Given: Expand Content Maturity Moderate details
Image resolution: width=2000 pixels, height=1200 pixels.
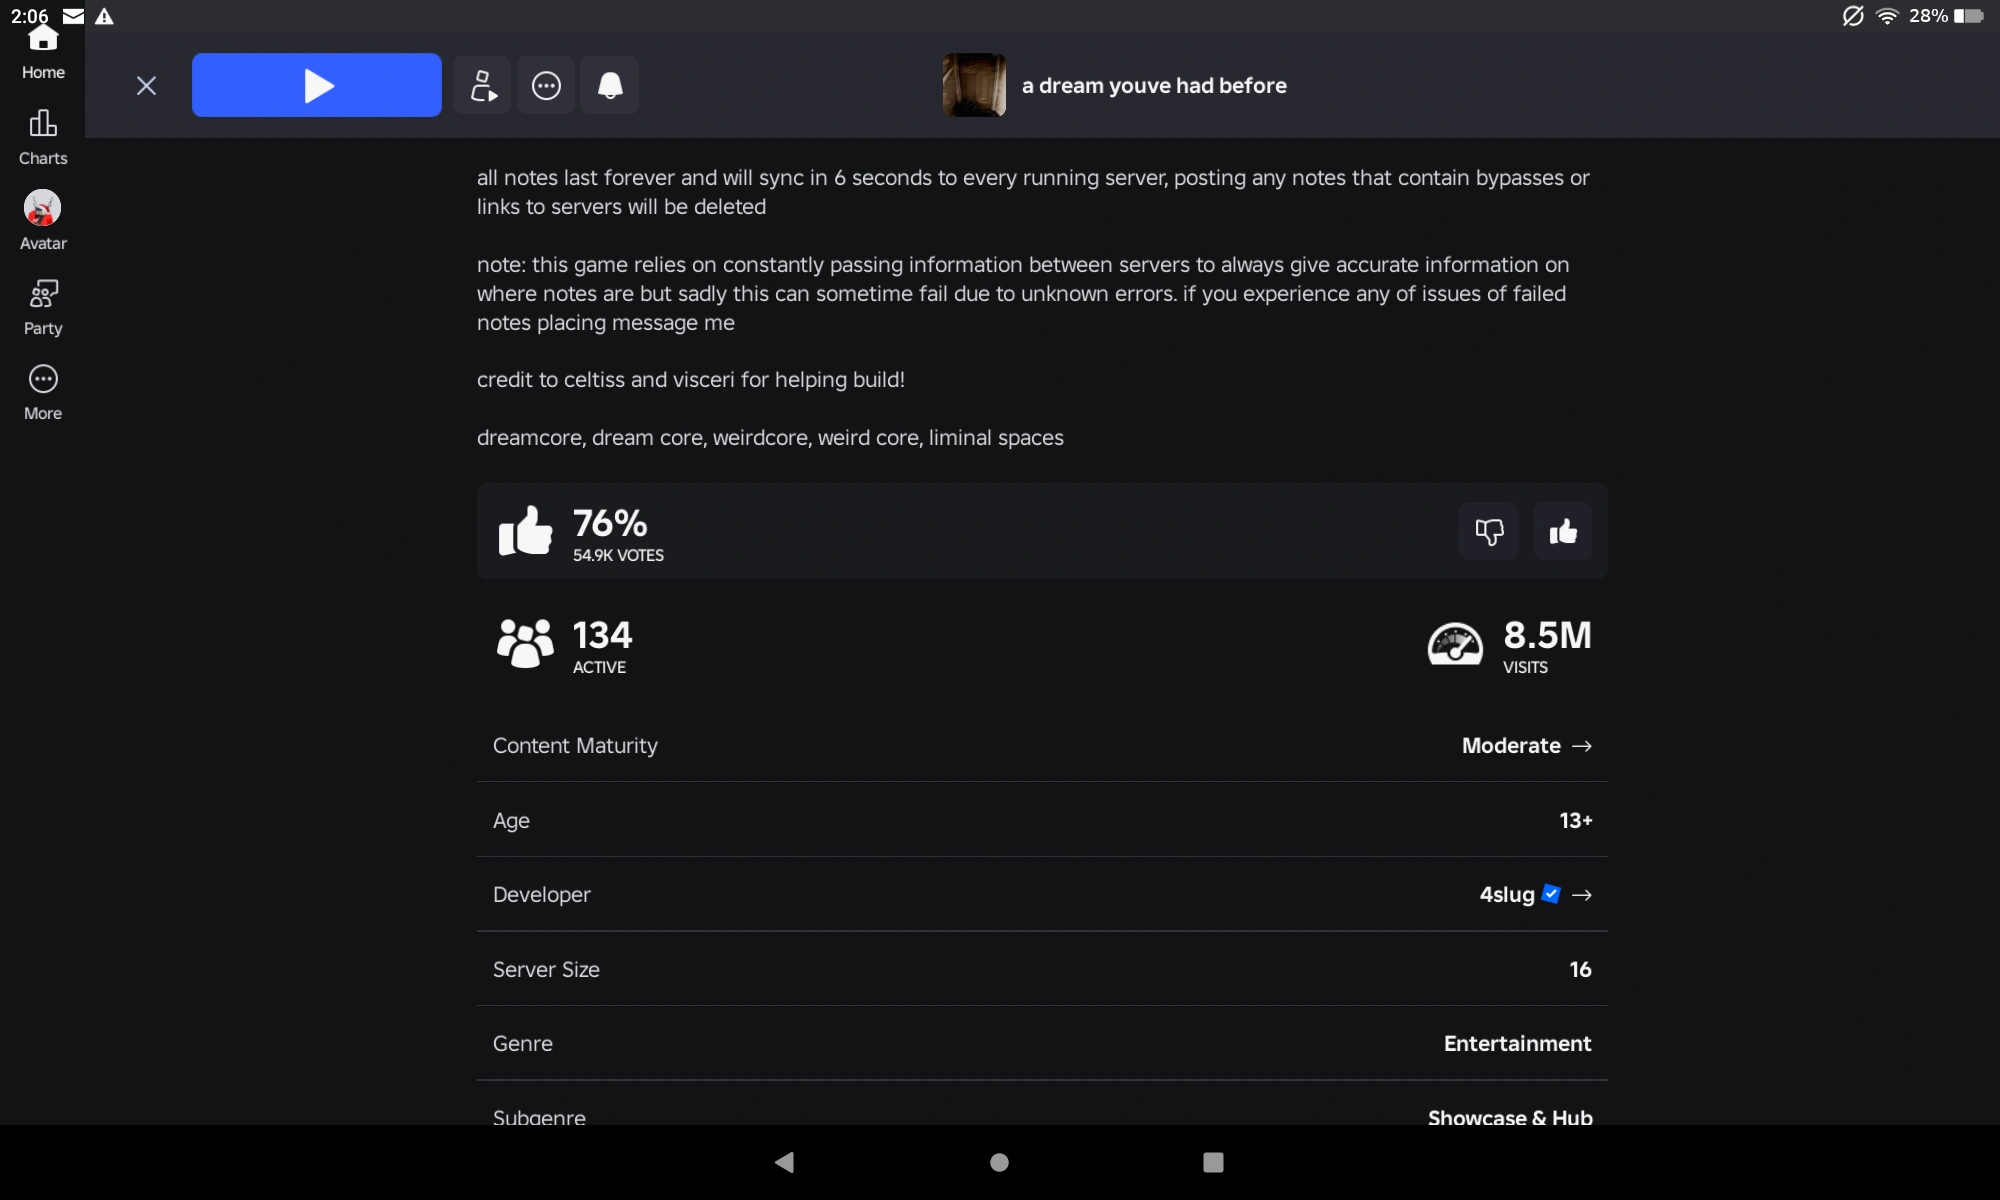Looking at the screenshot, I should (1526, 746).
